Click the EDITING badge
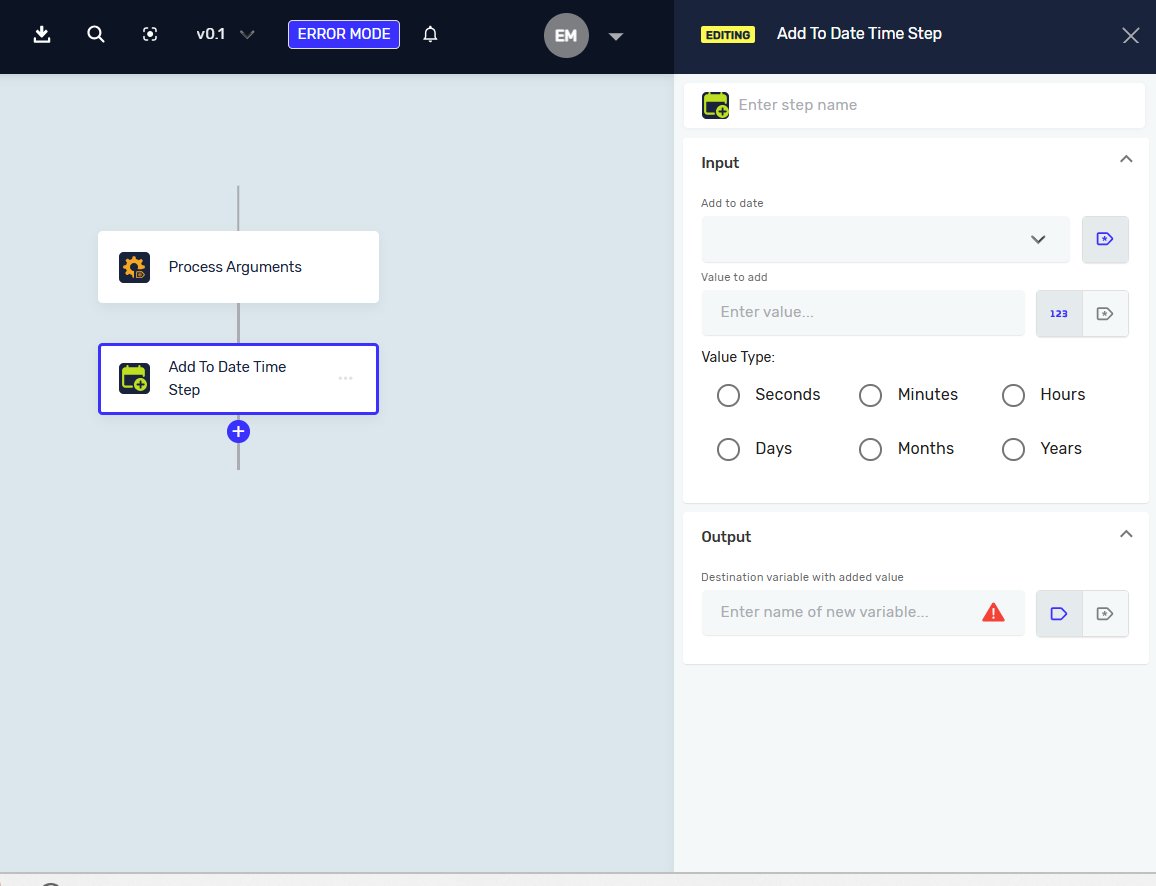The image size is (1156, 886). (x=728, y=35)
